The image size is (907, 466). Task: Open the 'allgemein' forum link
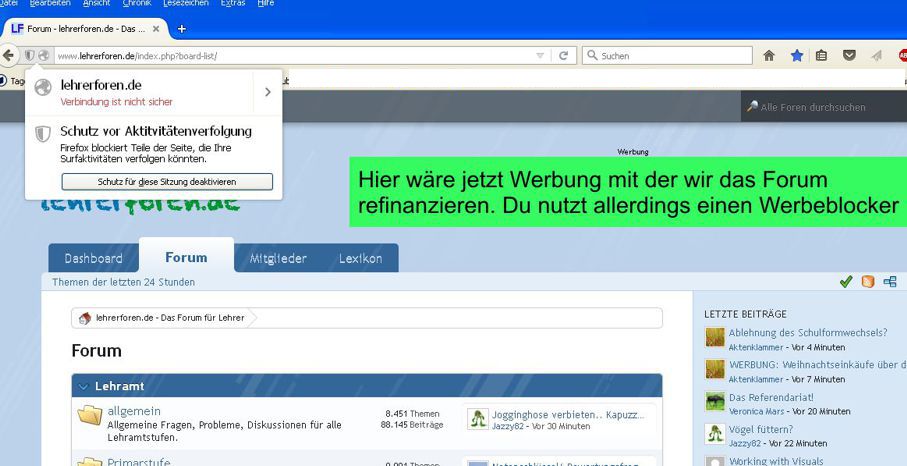click(134, 411)
